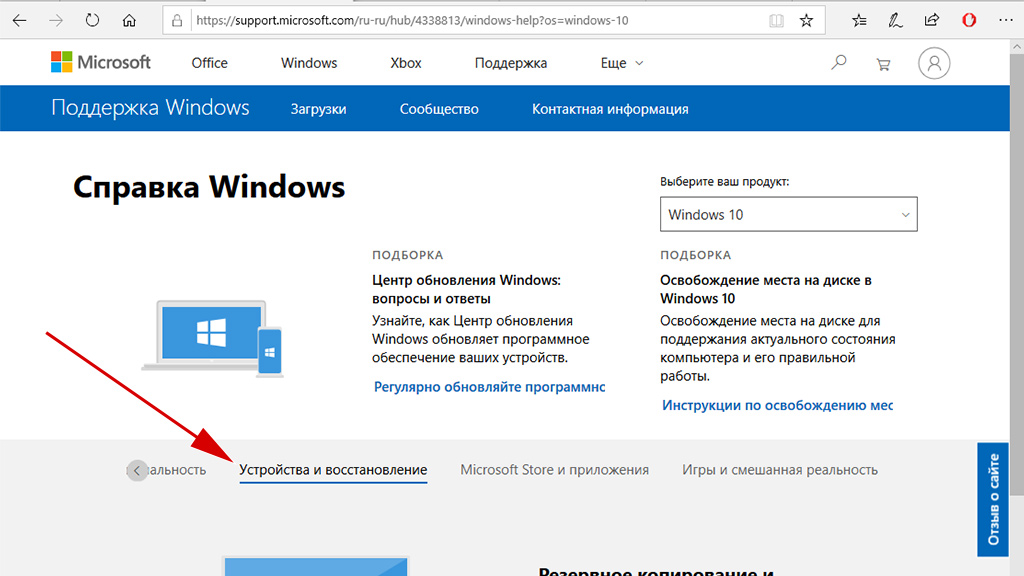This screenshot has width=1024, height=576.
Task: Add web notes with pen icon
Action: point(895,20)
